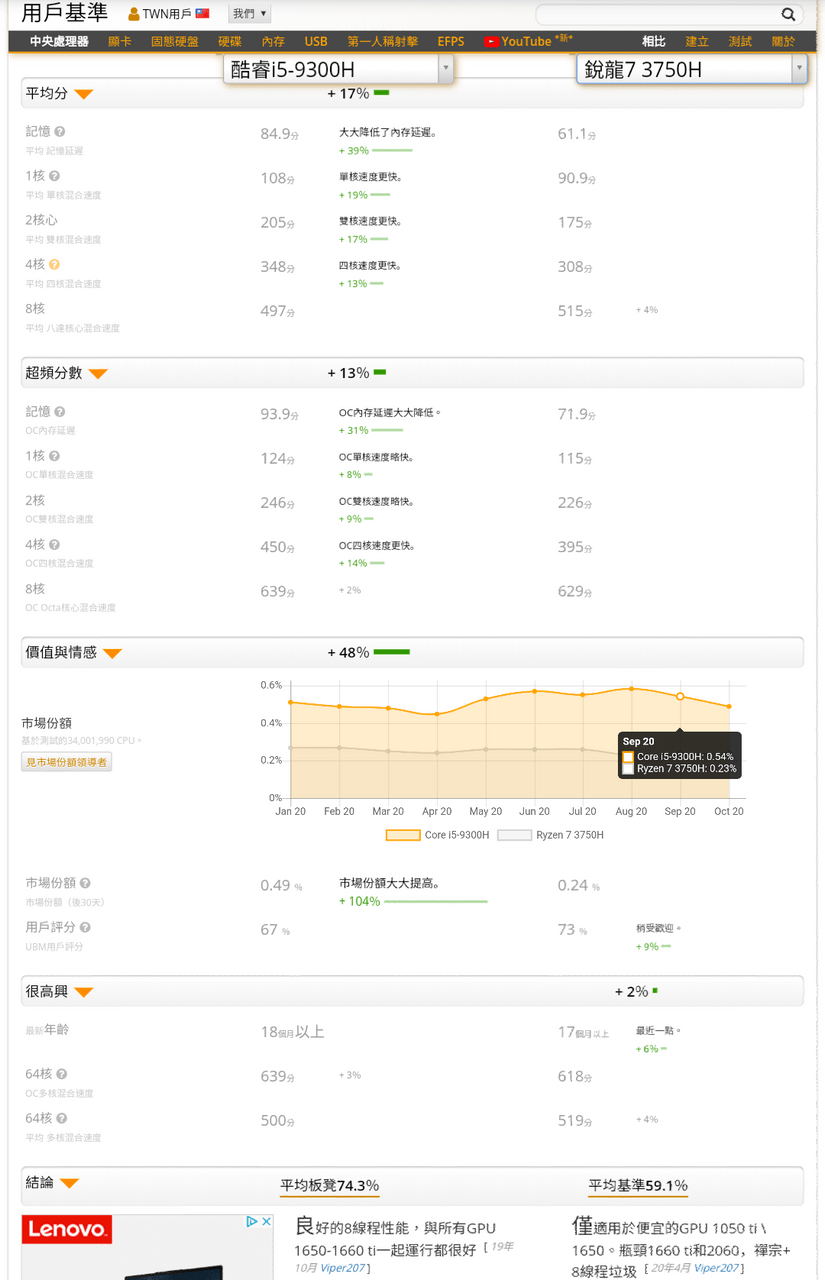Open the 第一人稱射擊 tab

coord(383,42)
